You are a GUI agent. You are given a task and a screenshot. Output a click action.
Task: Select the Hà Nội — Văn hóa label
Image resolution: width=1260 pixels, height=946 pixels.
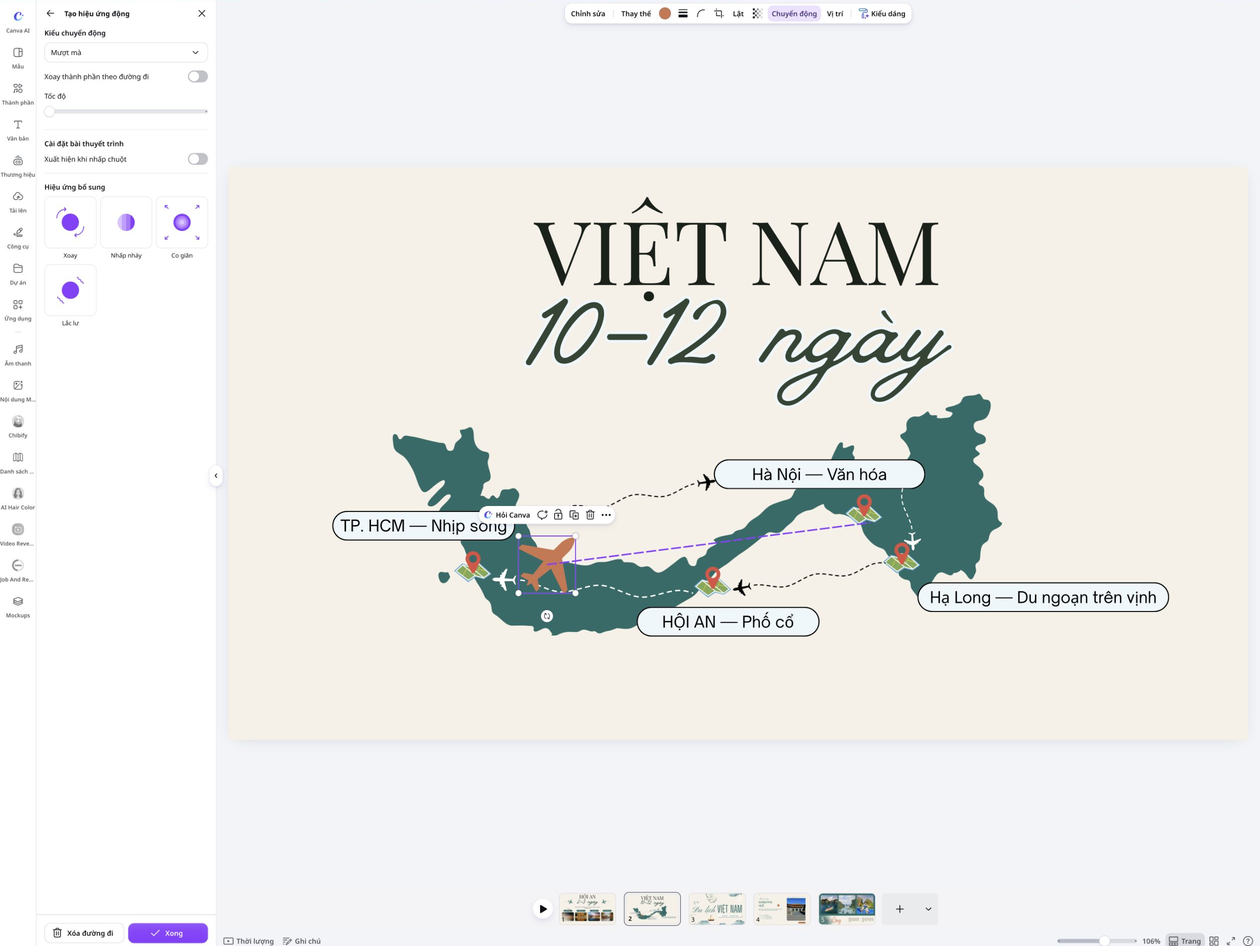[x=819, y=474]
